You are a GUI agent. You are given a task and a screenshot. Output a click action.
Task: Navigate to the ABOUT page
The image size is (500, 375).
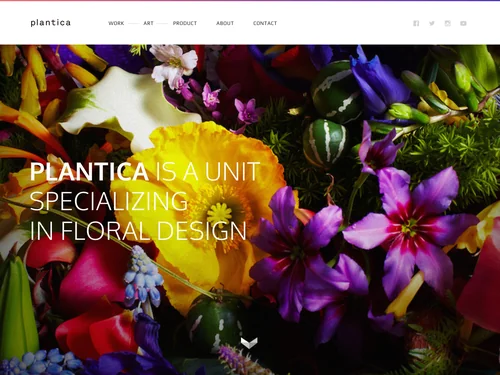point(225,23)
